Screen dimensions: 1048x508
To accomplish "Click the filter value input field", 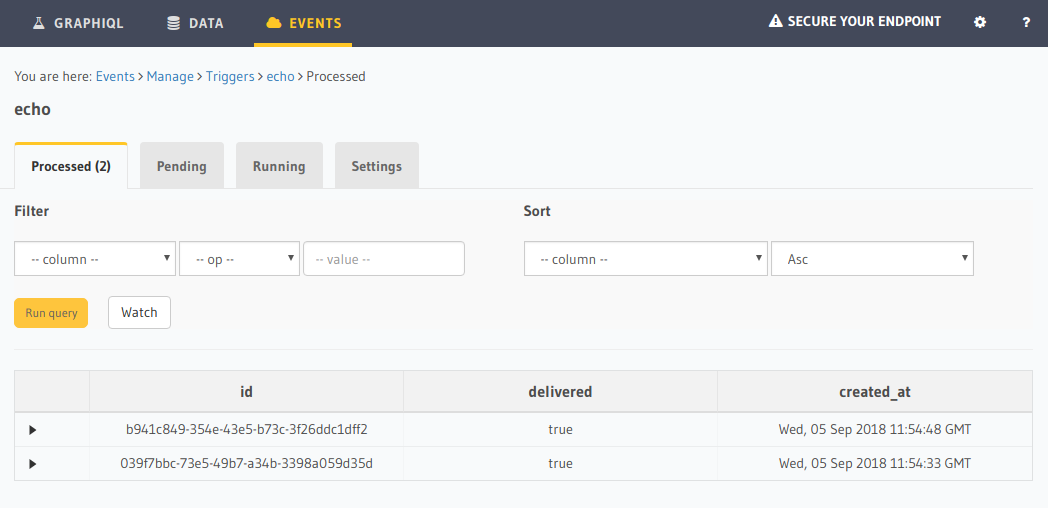I will click(384, 259).
